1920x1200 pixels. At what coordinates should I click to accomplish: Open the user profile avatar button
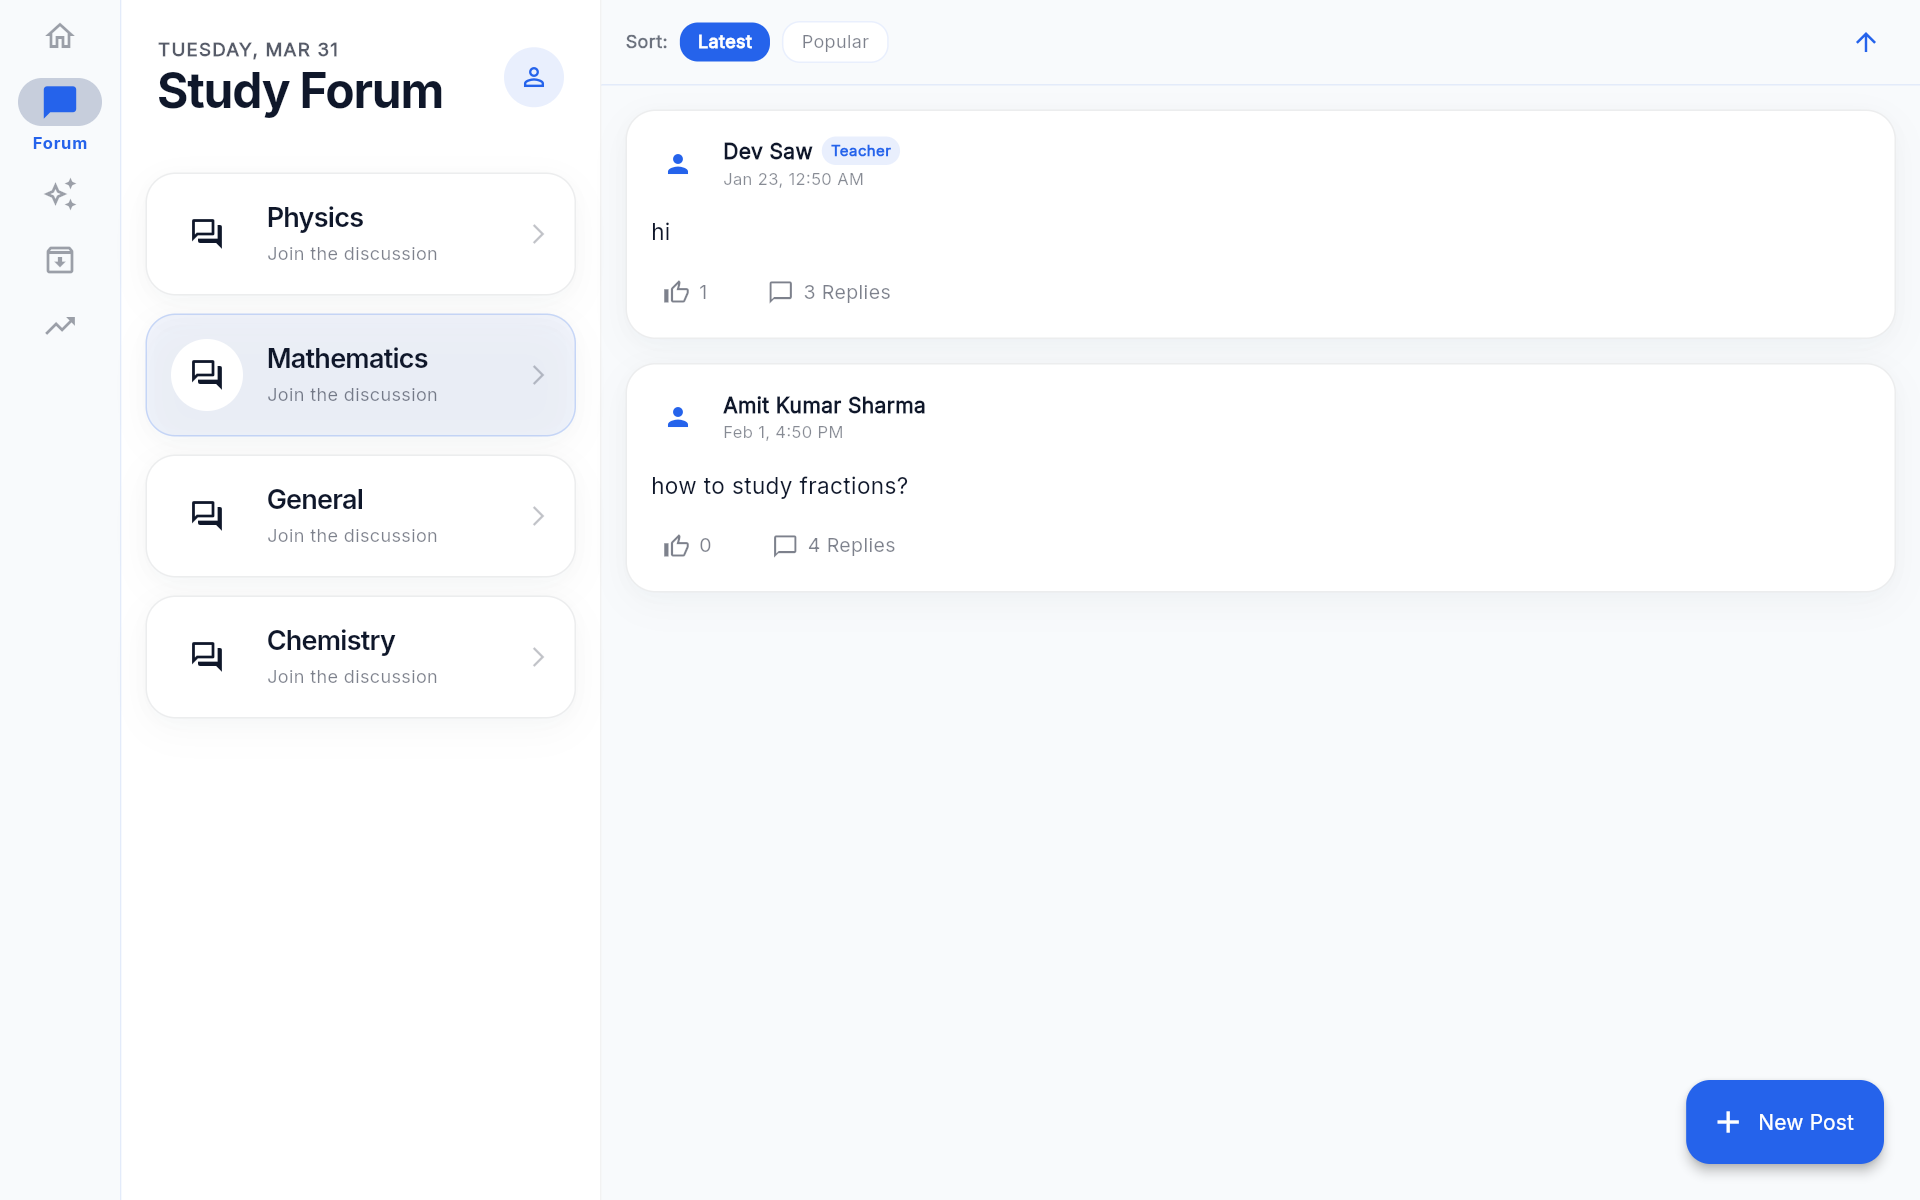(x=534, y=77)
